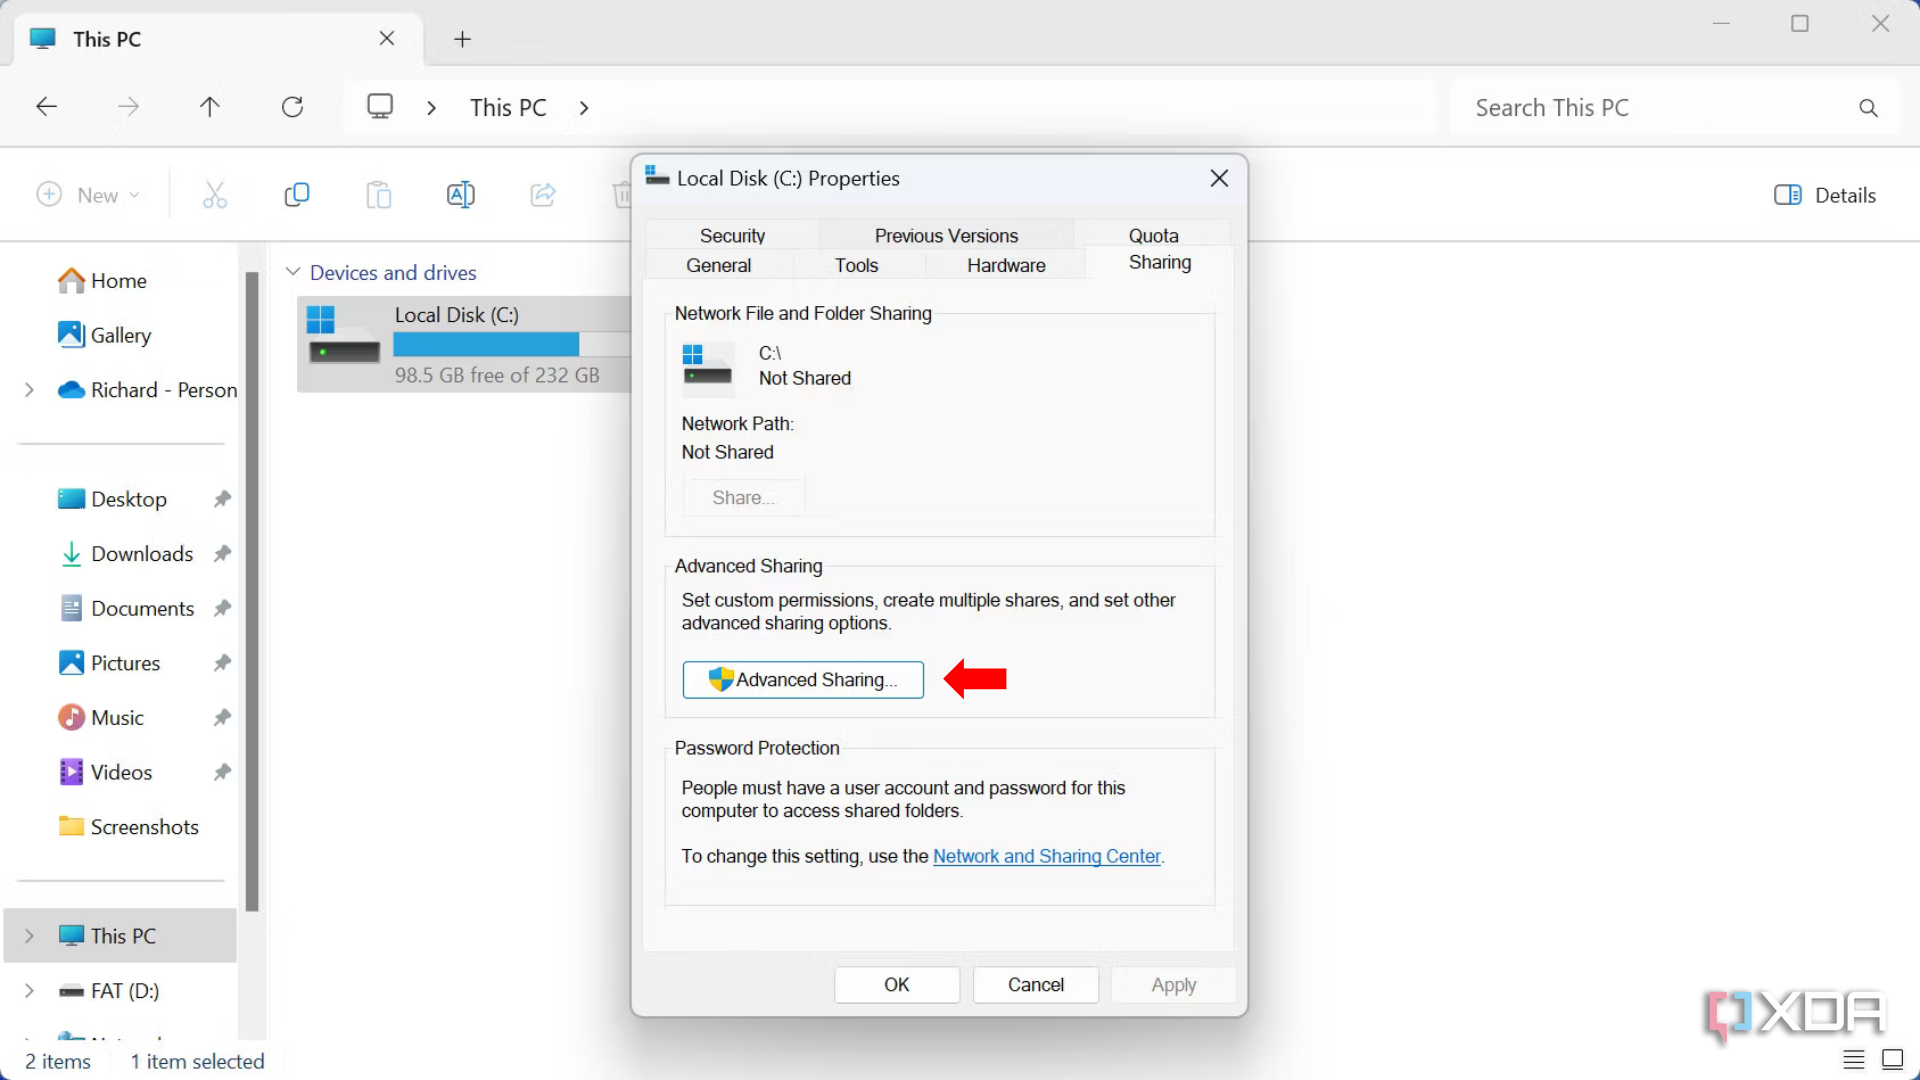The width and height of the screenshot is (1920, 1080).
Task: Open the Network and Sharing Center link
Action: tap(1046, 856)
